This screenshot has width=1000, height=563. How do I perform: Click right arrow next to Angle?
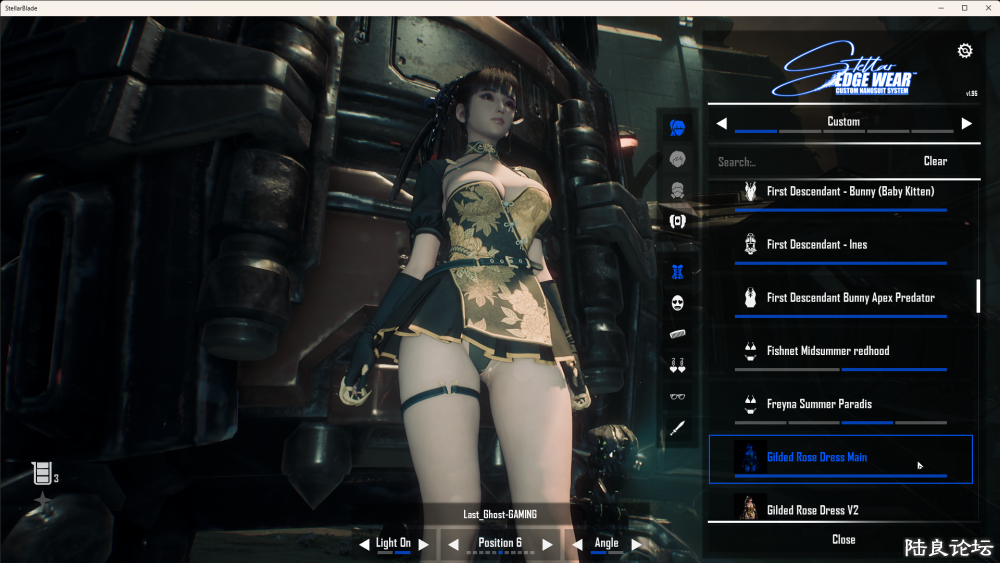[636, 545]
